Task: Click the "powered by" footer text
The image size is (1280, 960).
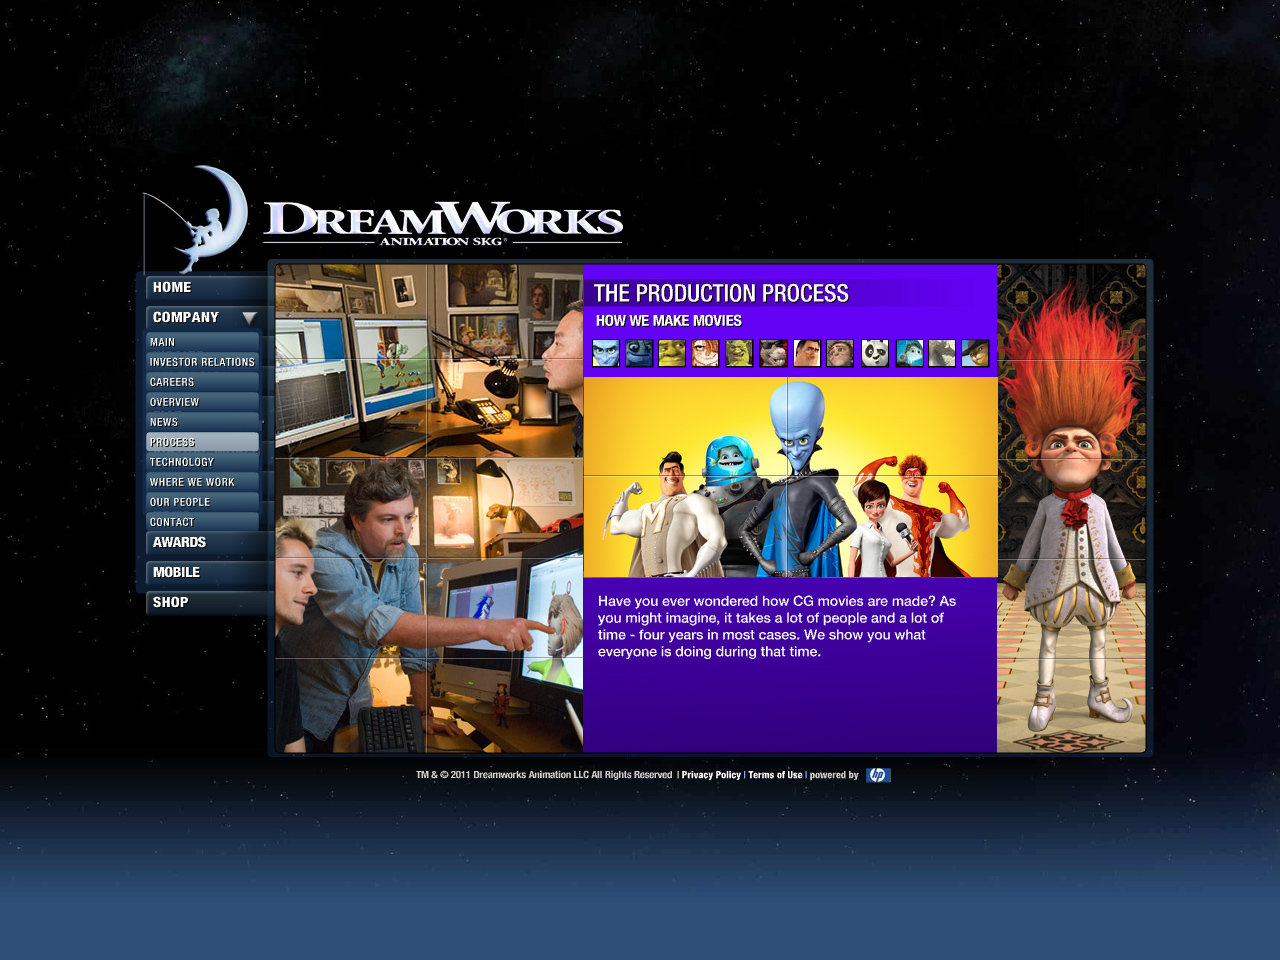Action: coord(834,775)
